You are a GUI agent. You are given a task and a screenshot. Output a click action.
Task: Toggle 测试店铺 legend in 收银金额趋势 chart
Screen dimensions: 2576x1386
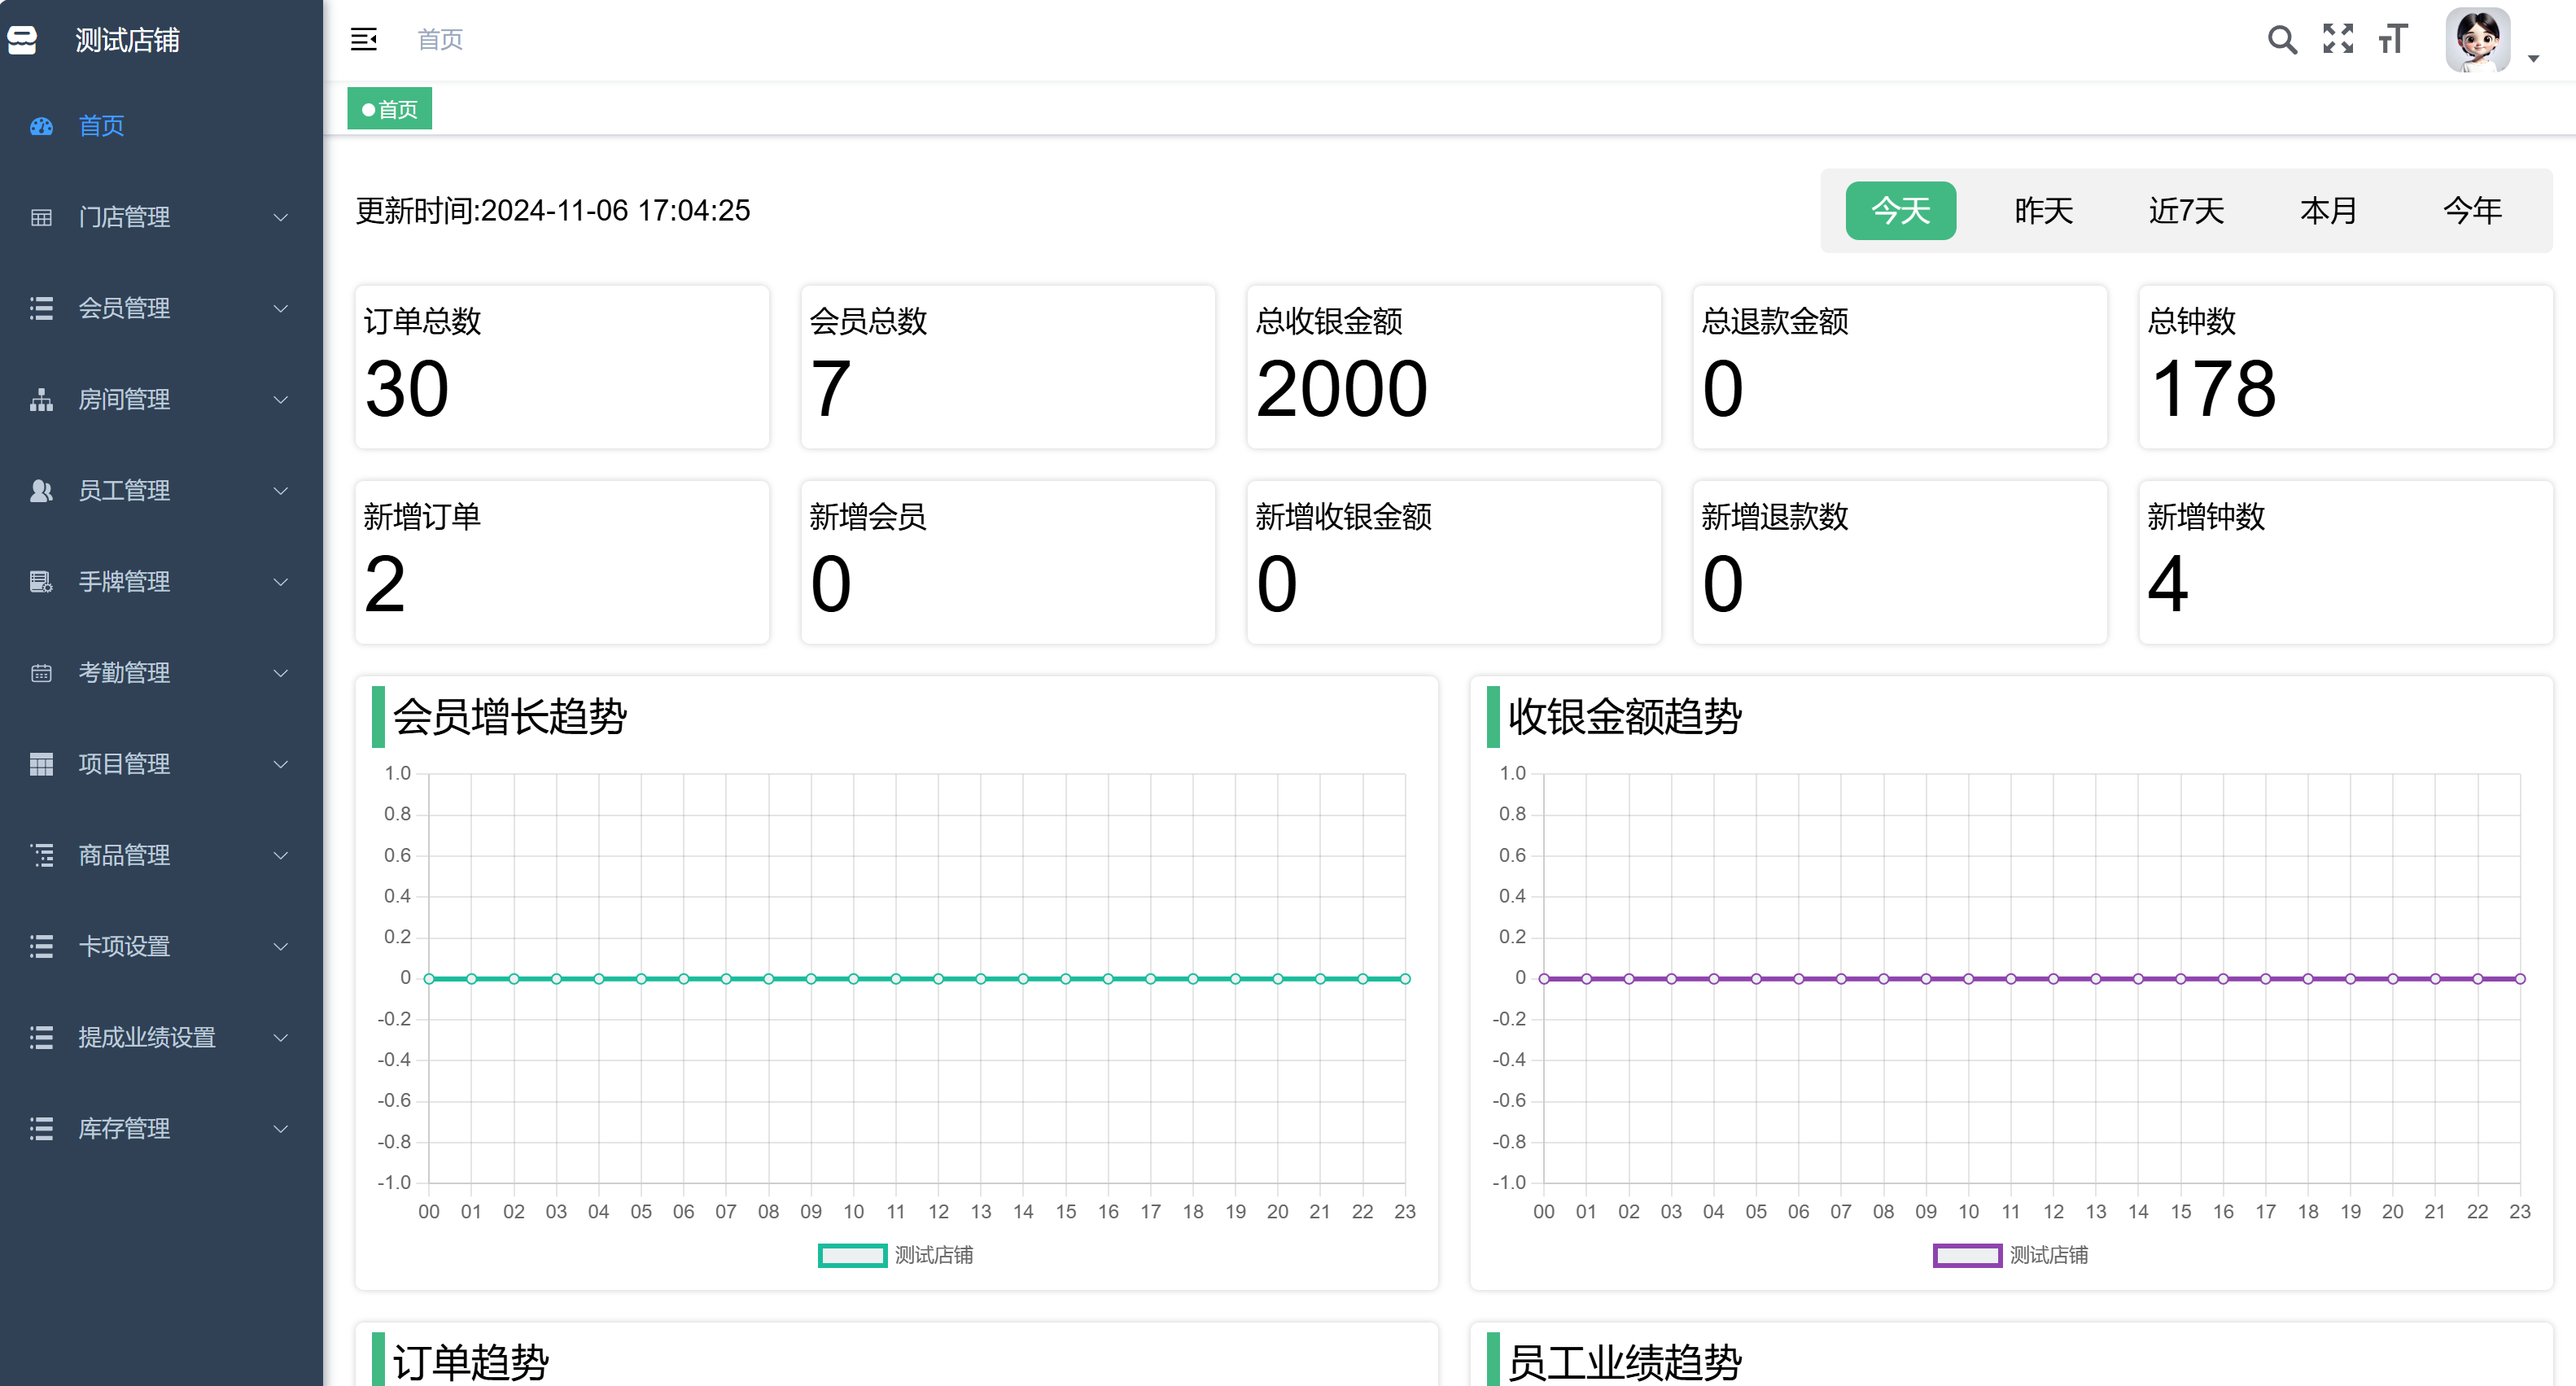pos(2010,1255)
